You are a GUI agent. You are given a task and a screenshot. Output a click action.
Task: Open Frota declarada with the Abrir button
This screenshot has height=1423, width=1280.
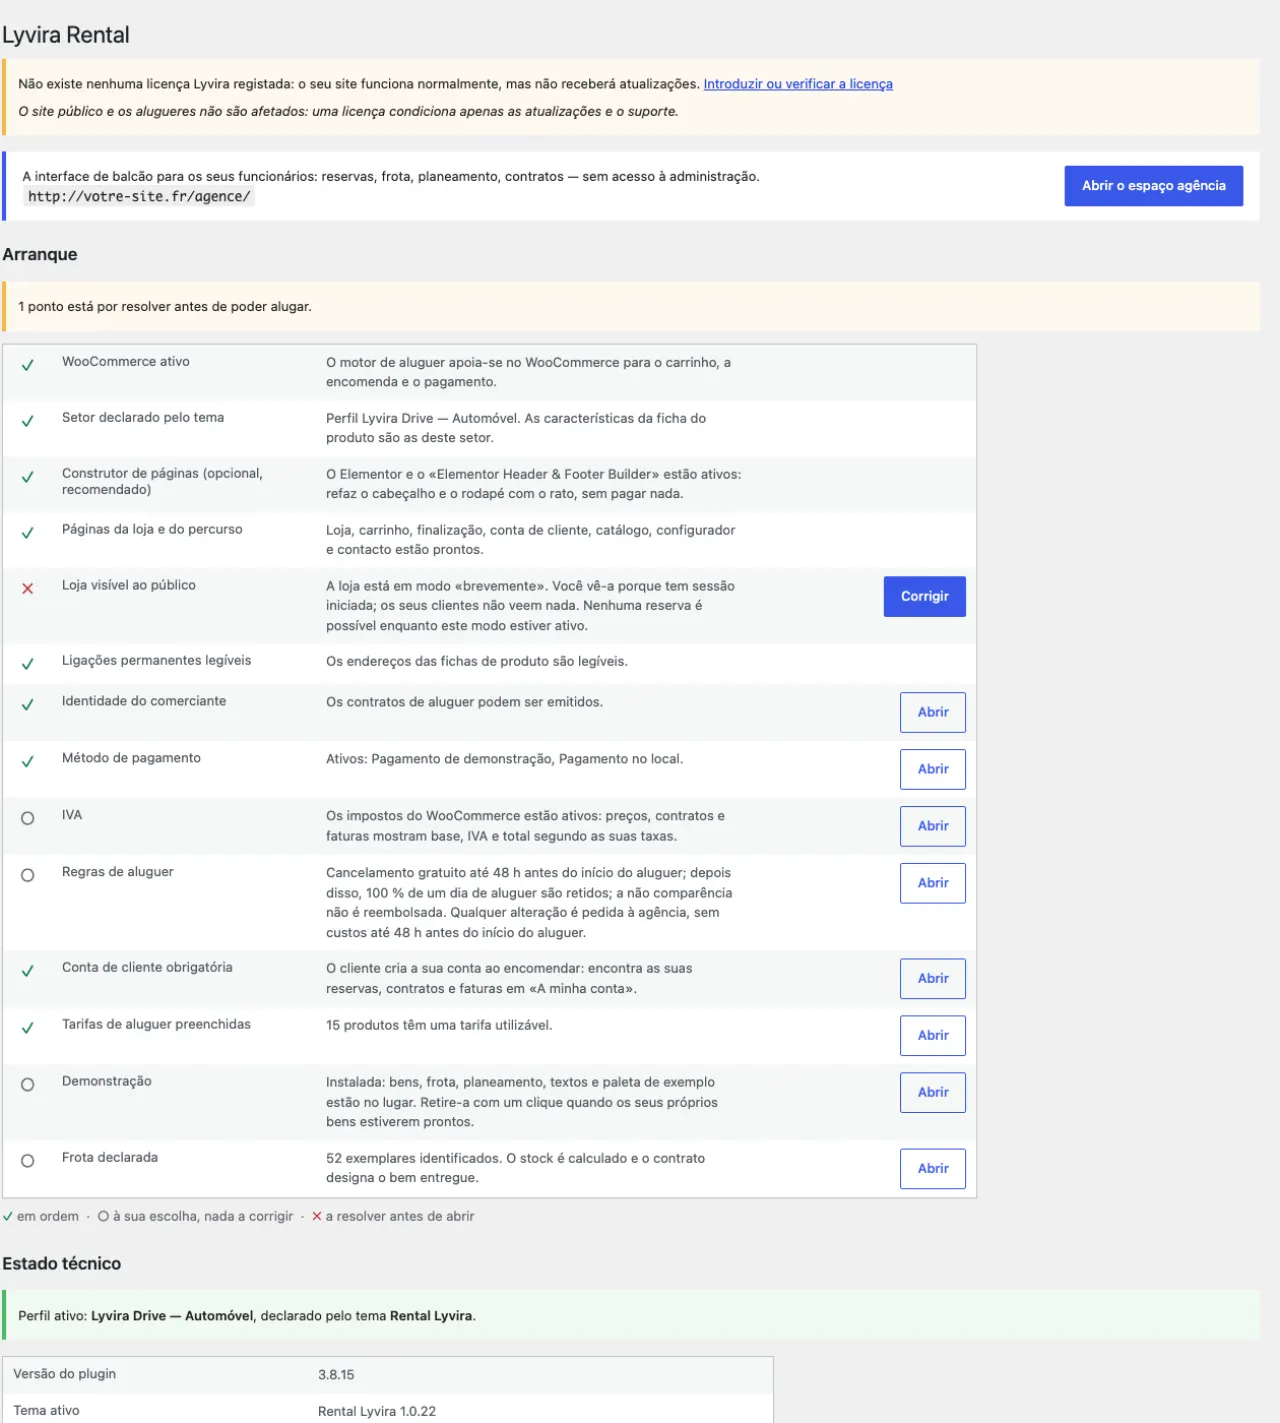pyautogui.click(x=933, y=1168)
